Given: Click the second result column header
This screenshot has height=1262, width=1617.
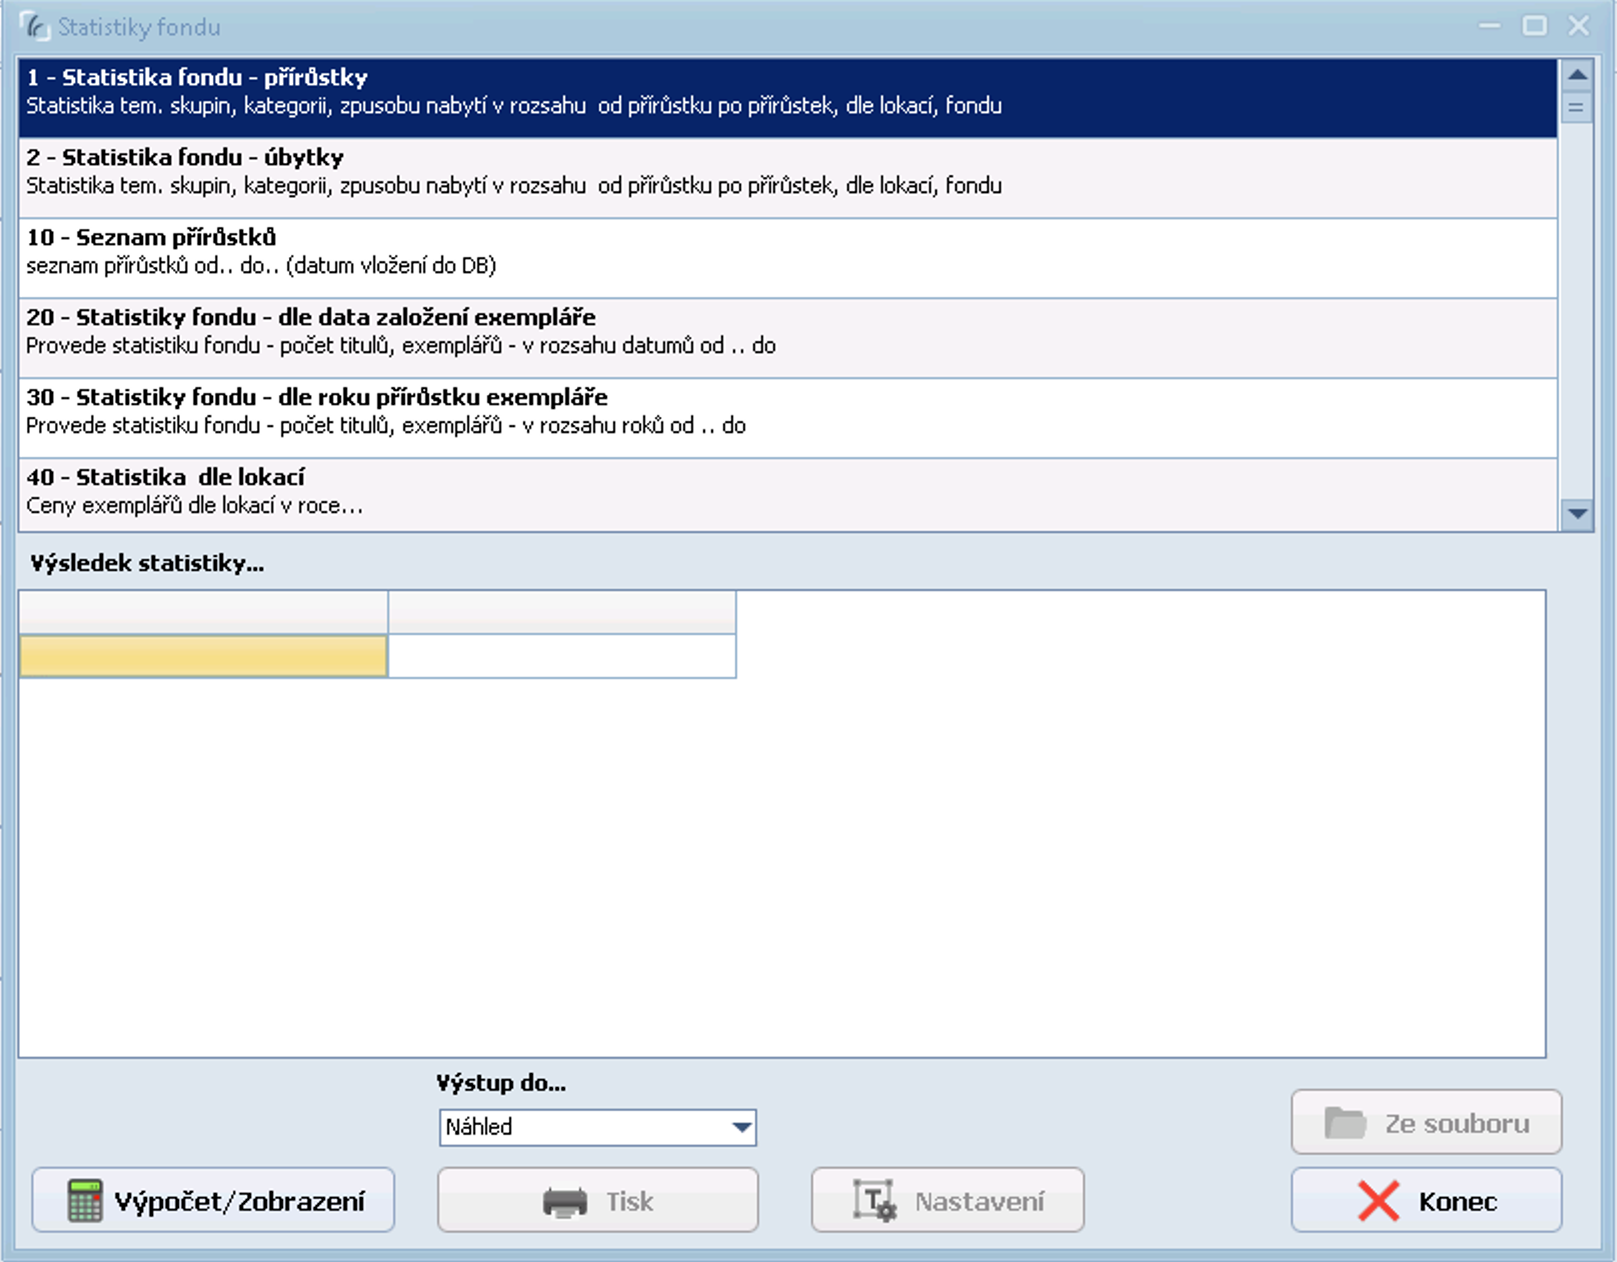Looking at the screenshot, I should (562, 612).
